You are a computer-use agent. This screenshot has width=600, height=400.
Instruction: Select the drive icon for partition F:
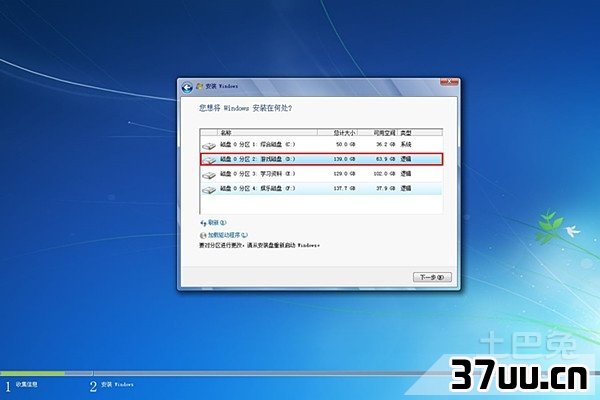pyautogui.click(x=209, y=189)
